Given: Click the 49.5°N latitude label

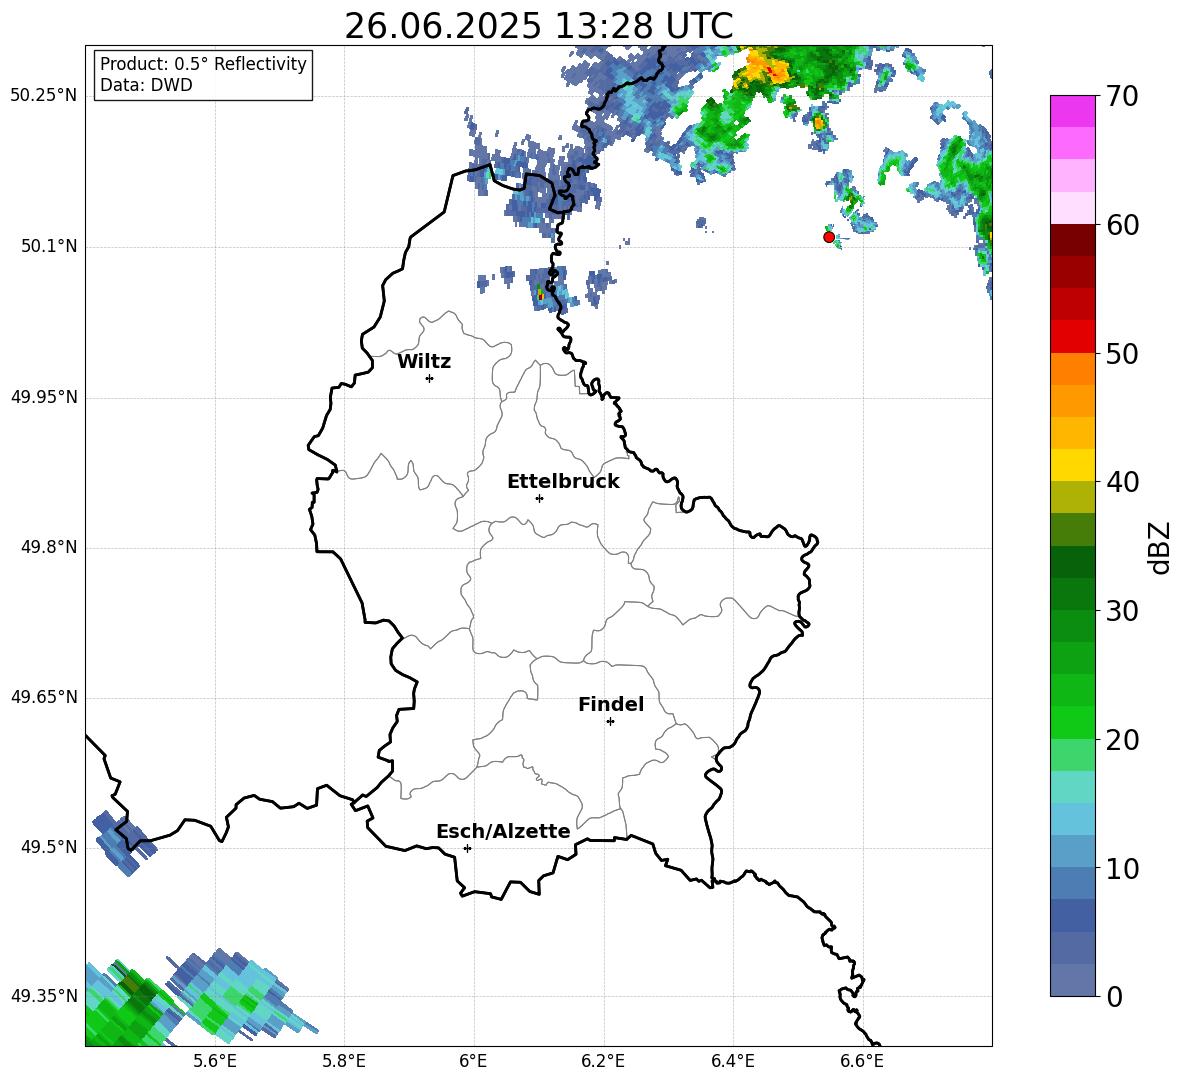Looking at the screenshot, I should pyautogui.click(x=49, y=847).
